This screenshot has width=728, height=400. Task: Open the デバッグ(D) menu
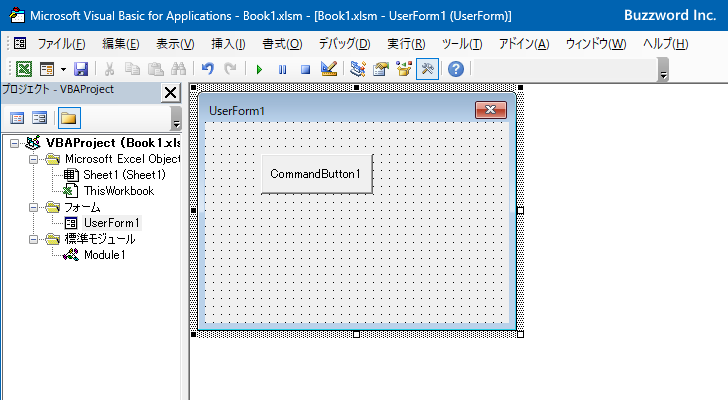(344, 44)
